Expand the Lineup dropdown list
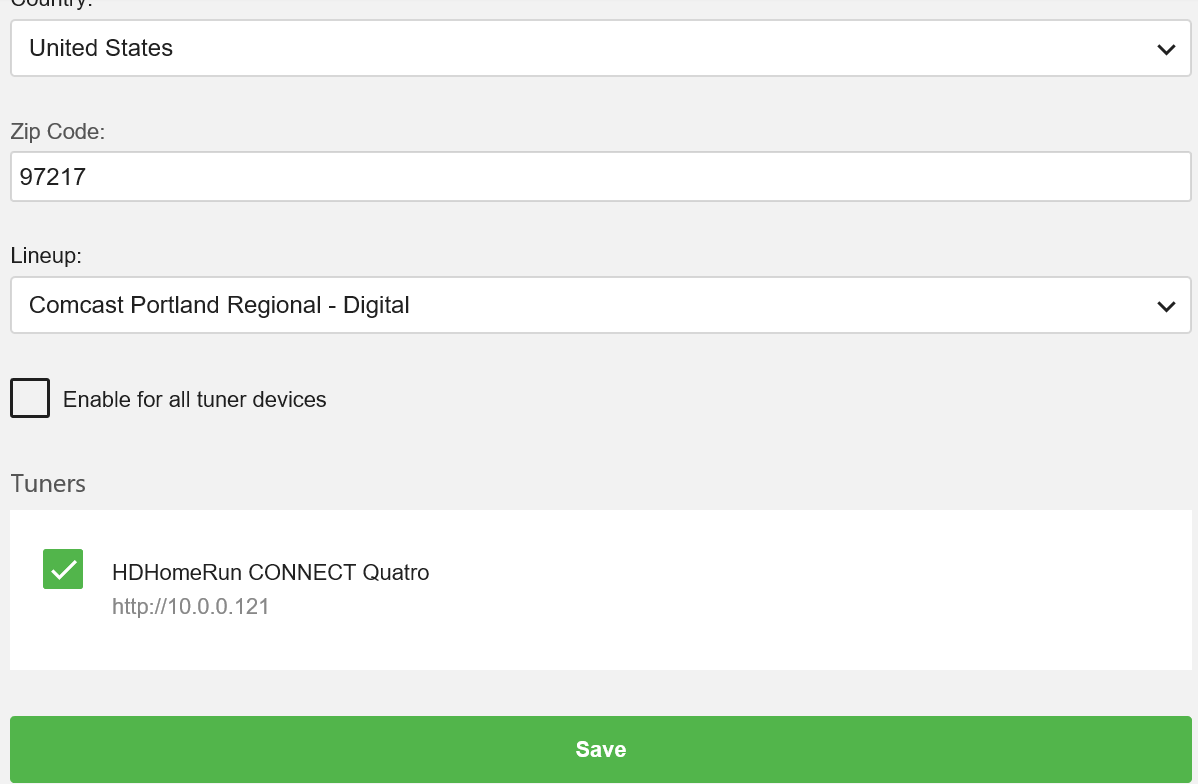 coord(600,305)
